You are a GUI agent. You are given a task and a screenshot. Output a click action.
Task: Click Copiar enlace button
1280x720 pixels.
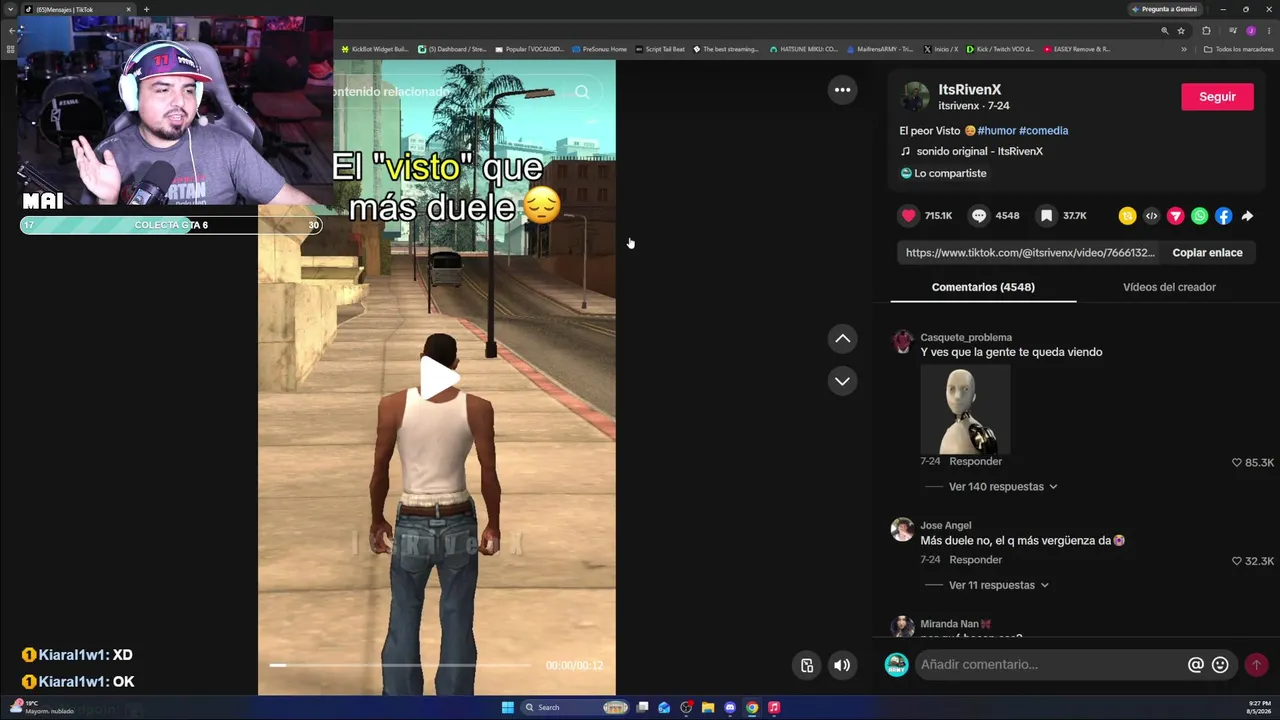pyautogui.click(x=1207, y=253)
